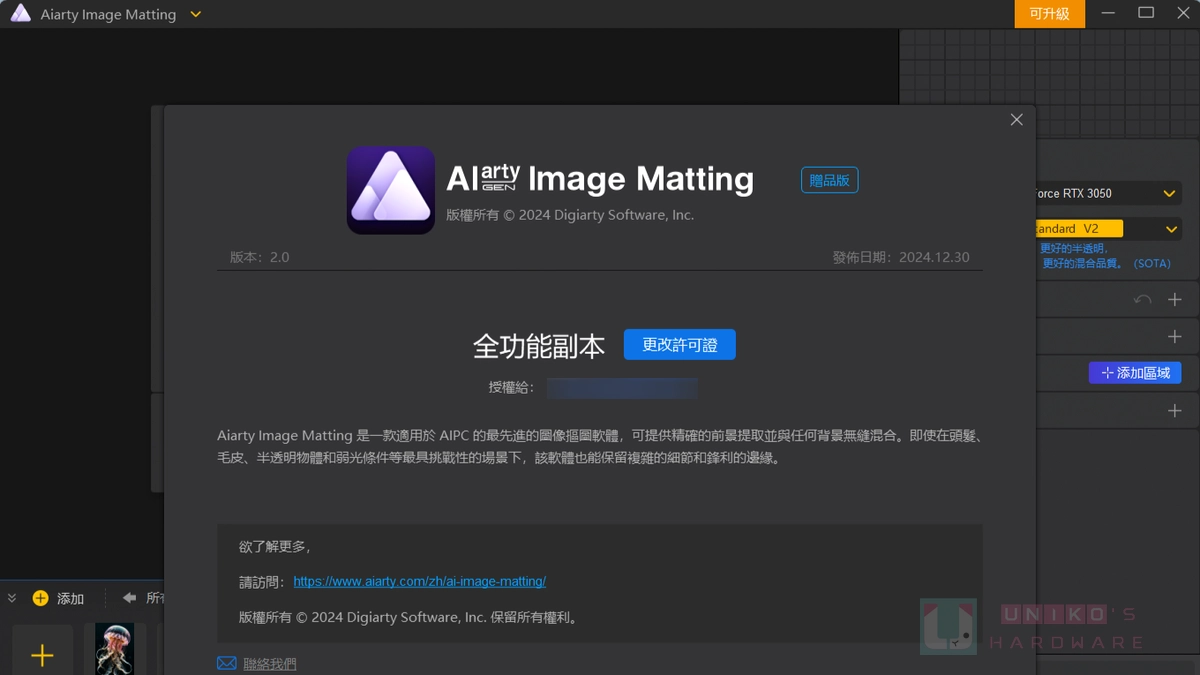Open the 聯絡我們 contact link
This screenshot has height=675, width=1200.
(x=270, y=664)
